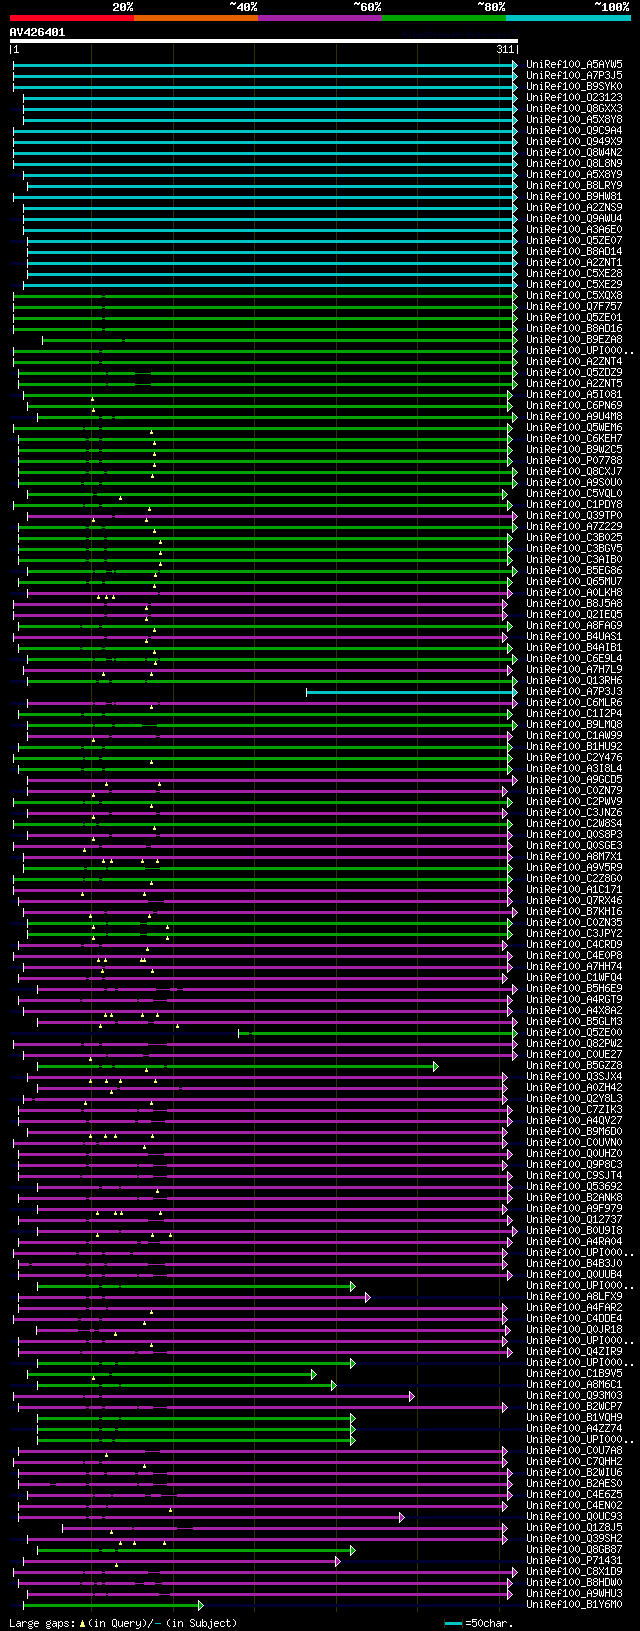Screen dimensions: 640x1631
Task: Select the UniRef100_Q12737 label
Action: (x=574, y=1219)
